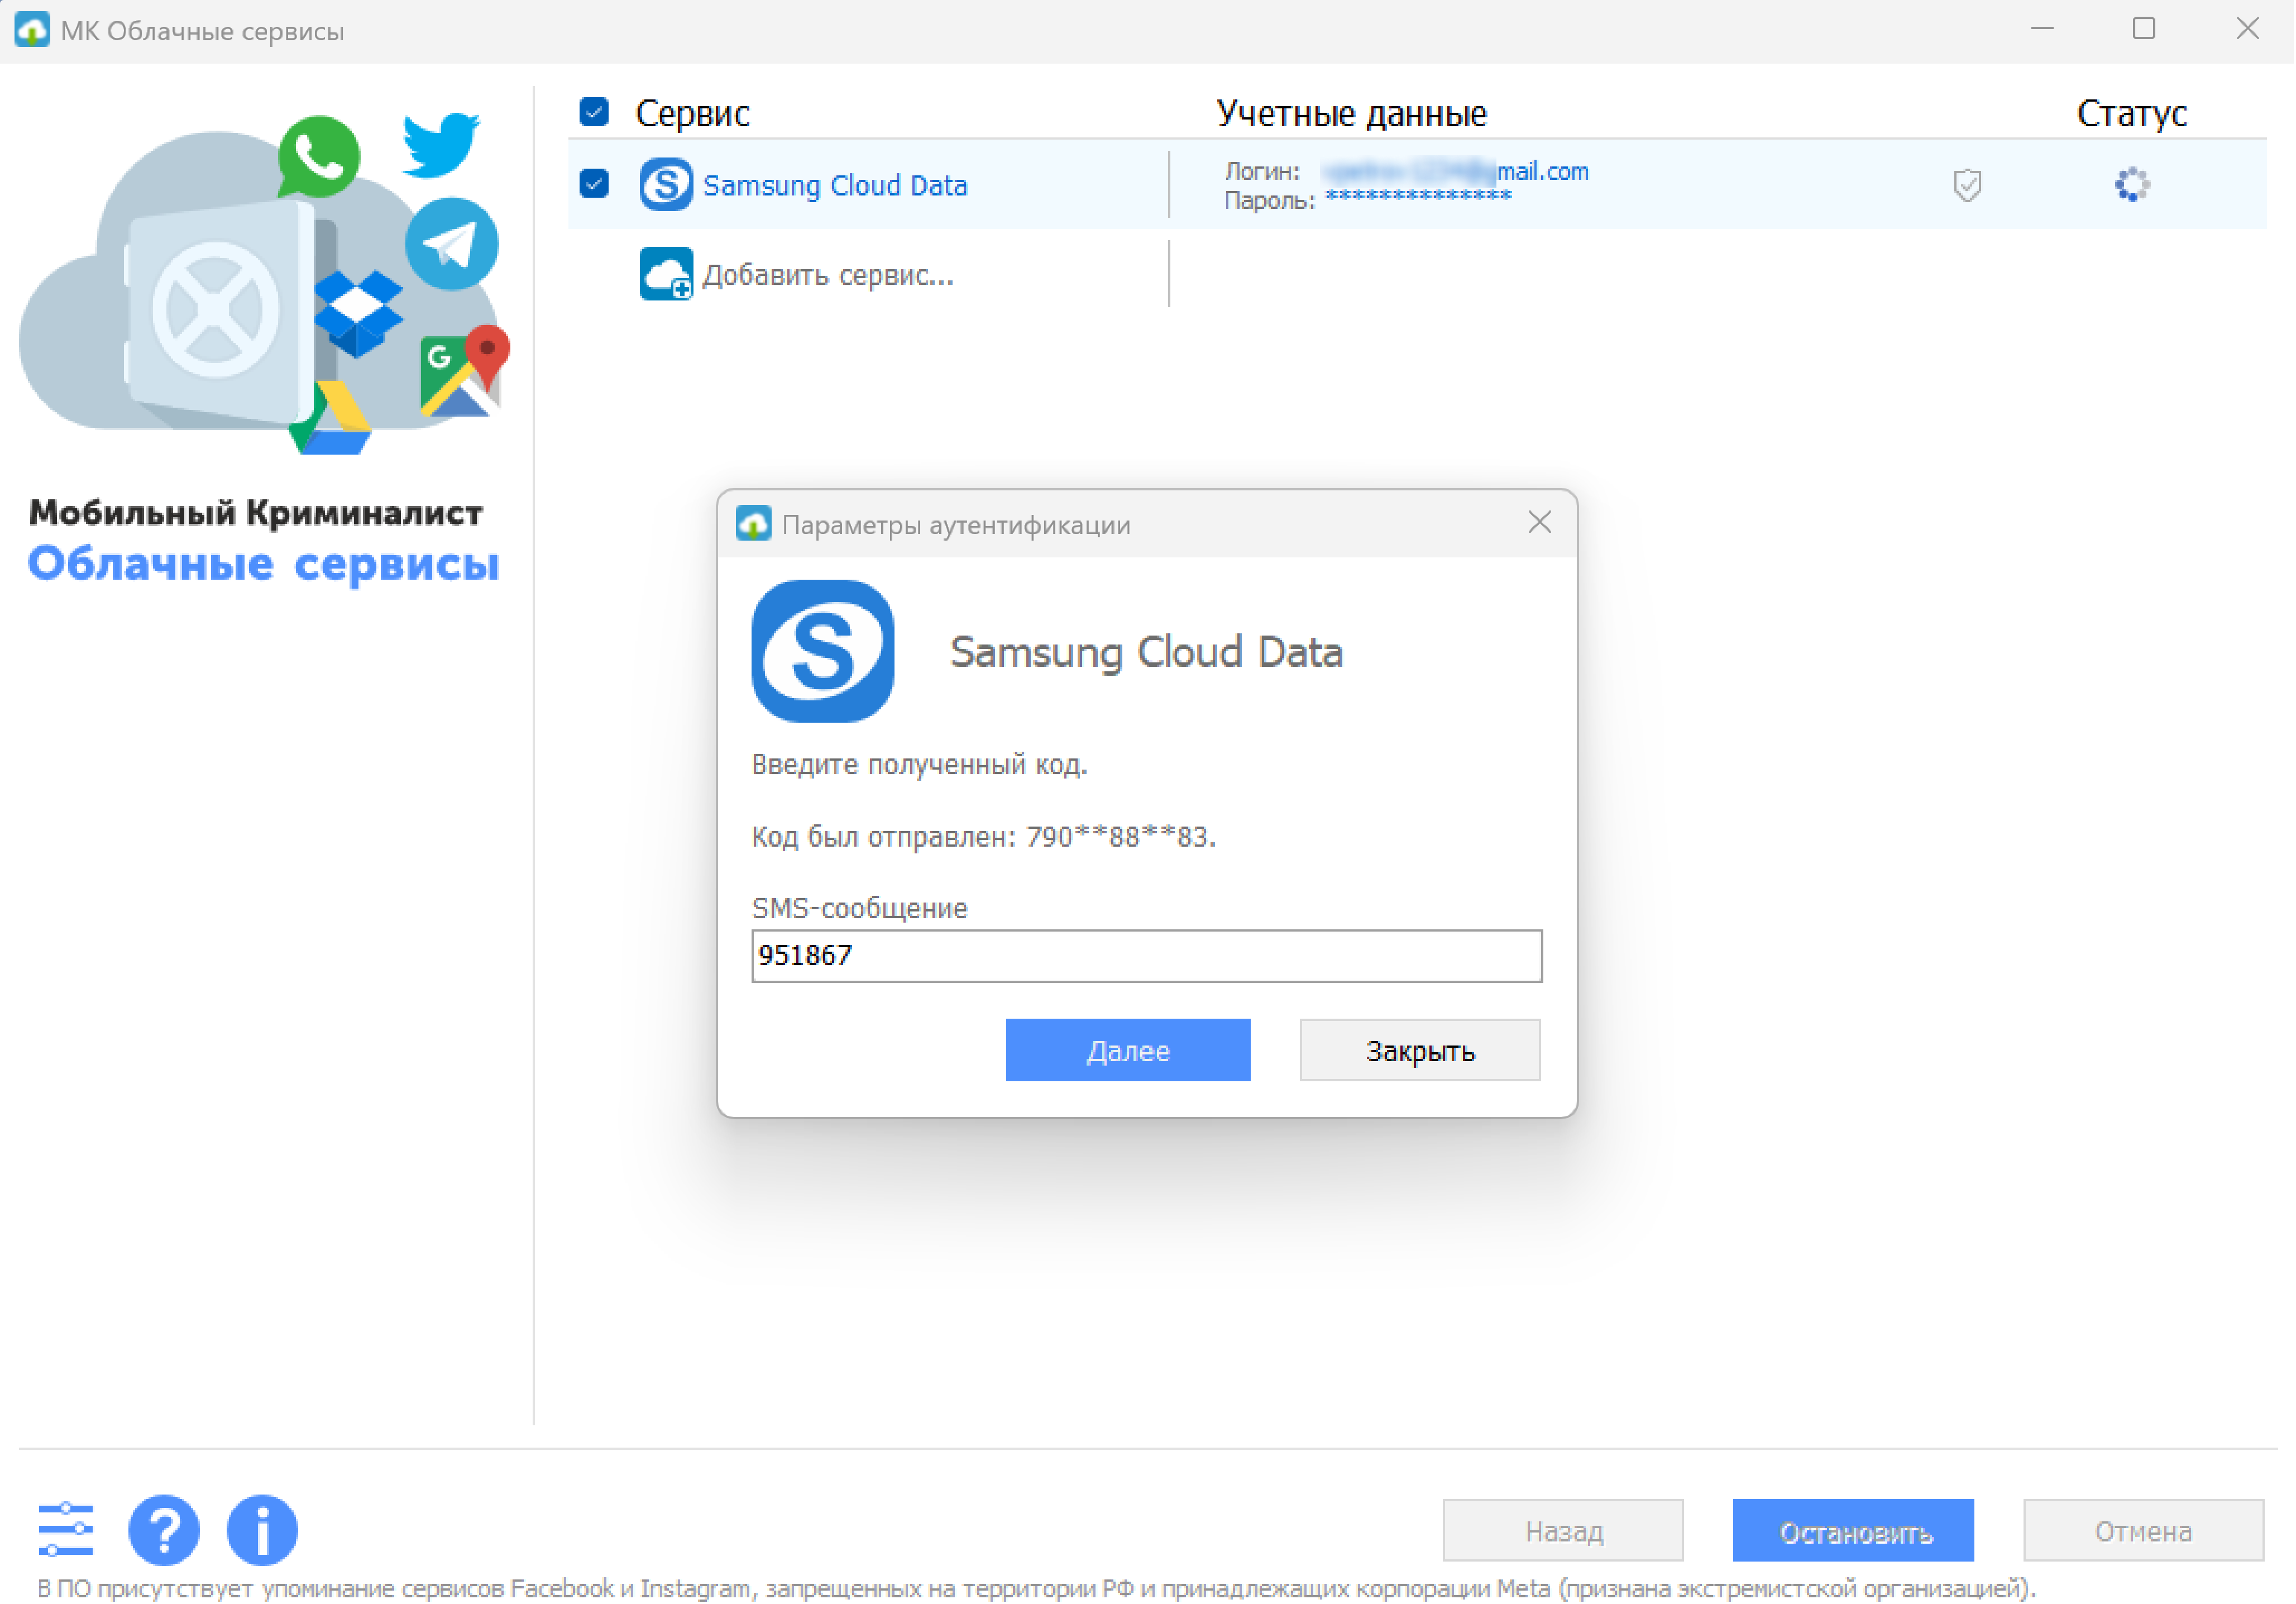Image resolution: width=2296 pixels, height=1604 pixels.
Task: Click the Далее button
Action: point(1128,1050)
